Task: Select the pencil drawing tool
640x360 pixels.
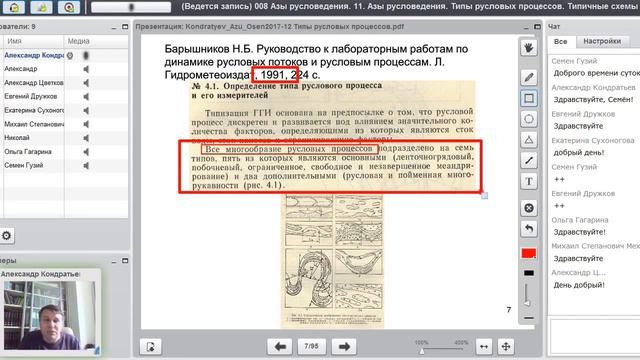Action: pyautogui.click(x=529, y=77)
